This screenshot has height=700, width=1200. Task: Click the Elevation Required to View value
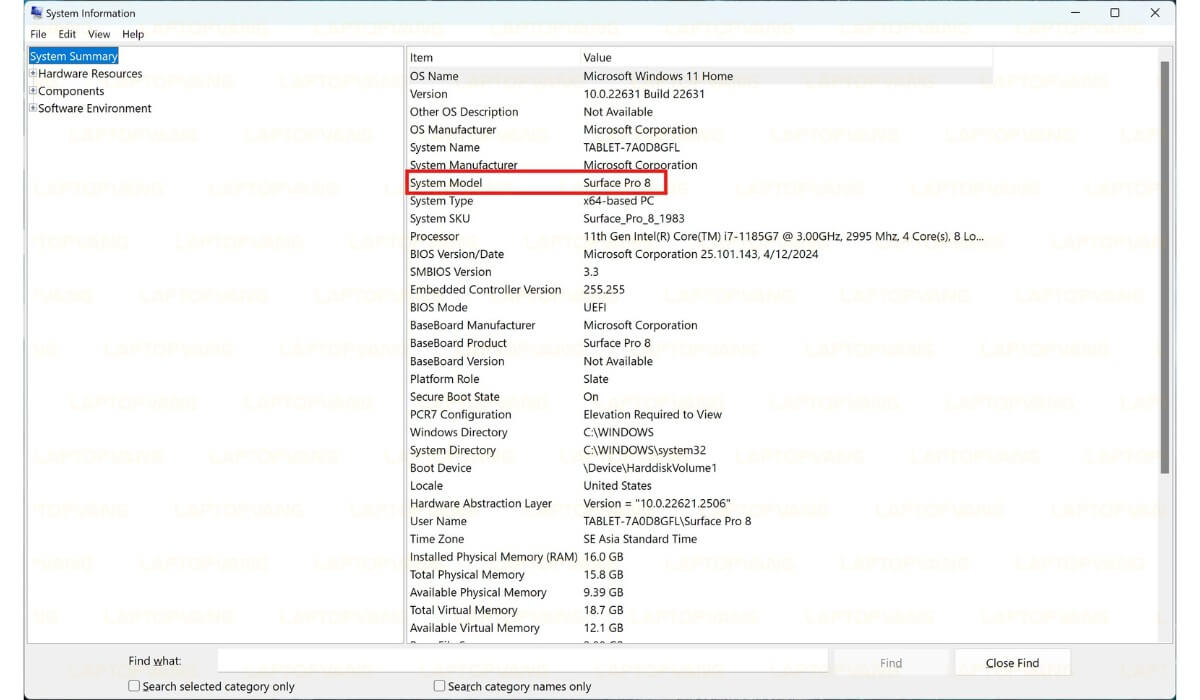pos(652,415)
